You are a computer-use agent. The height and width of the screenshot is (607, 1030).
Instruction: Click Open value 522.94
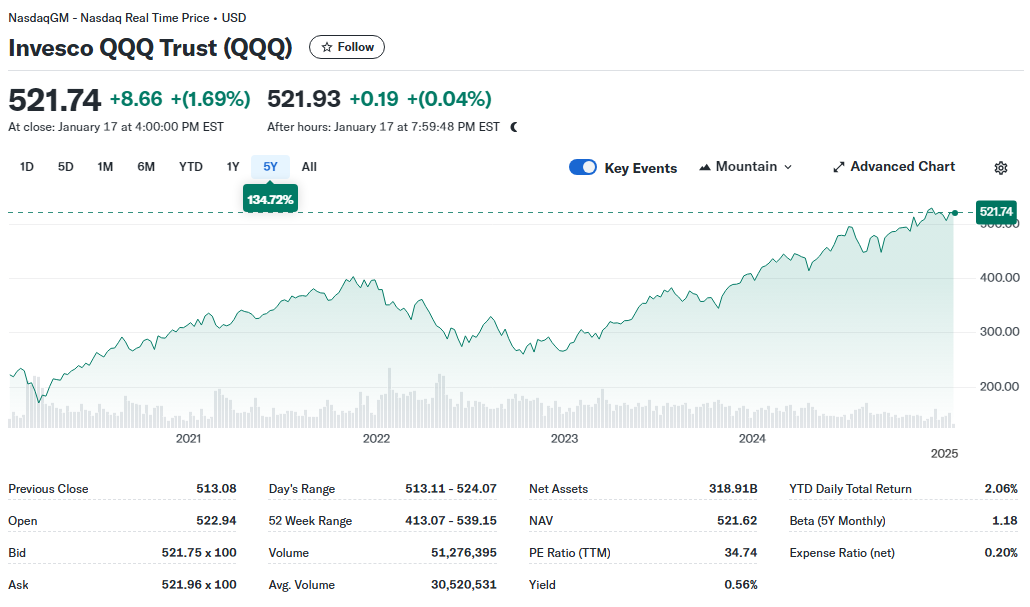click(216, 521)
